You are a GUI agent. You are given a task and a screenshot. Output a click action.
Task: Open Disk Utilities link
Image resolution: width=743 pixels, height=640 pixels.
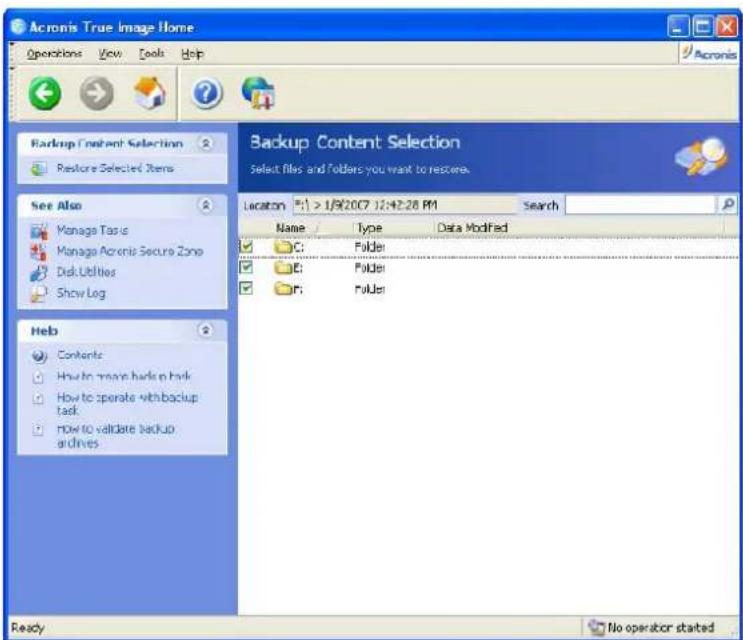[86, 272]
